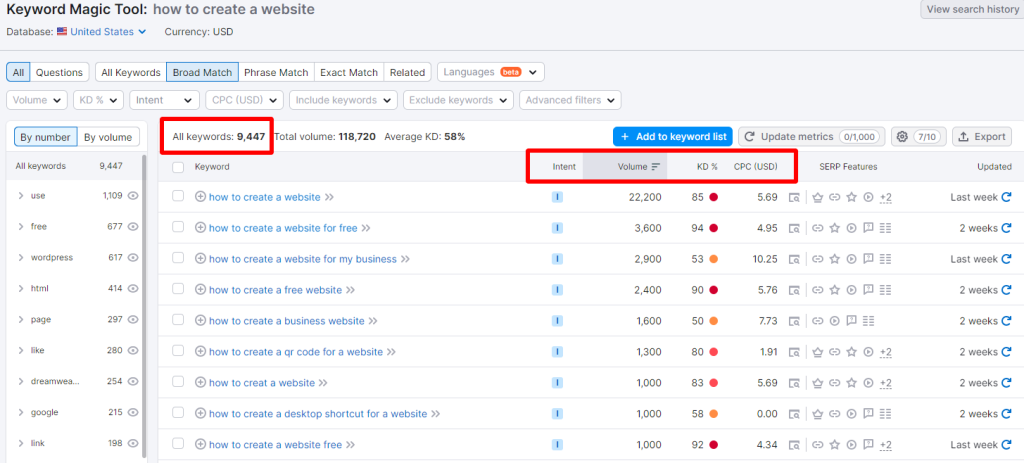Click featured snippet crown icon in first keyword row
This screenshot has height=463, width=1024.
point(817,197)
